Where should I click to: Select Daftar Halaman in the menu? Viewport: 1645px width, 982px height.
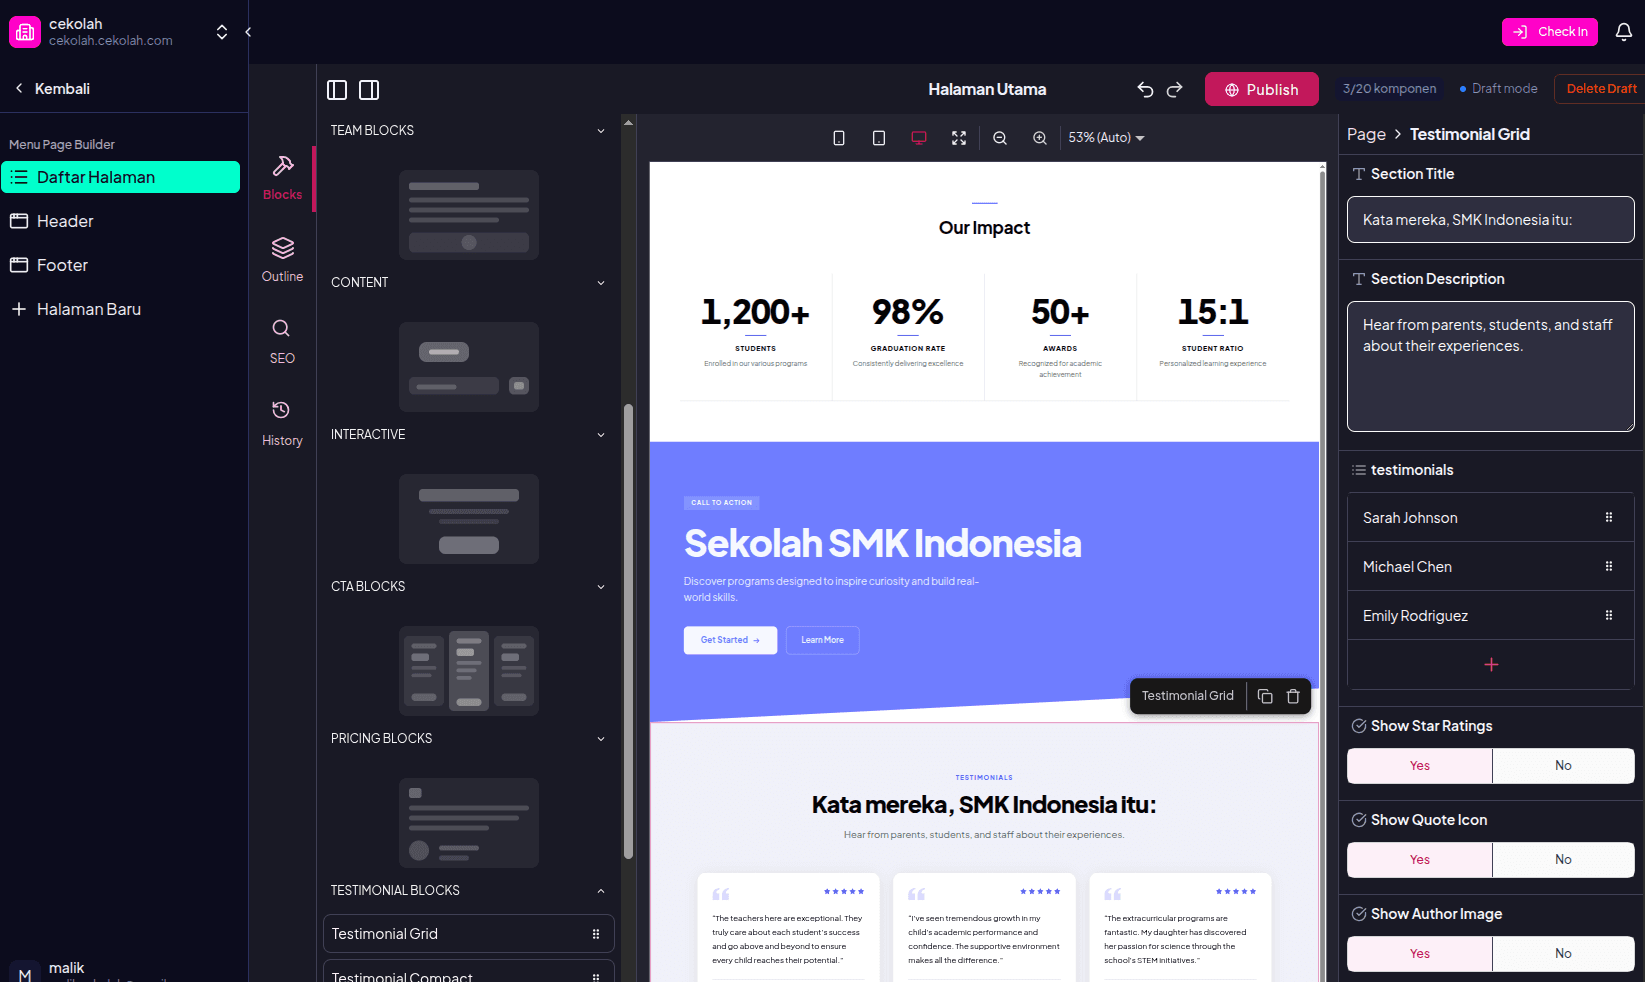coord(96,177)
